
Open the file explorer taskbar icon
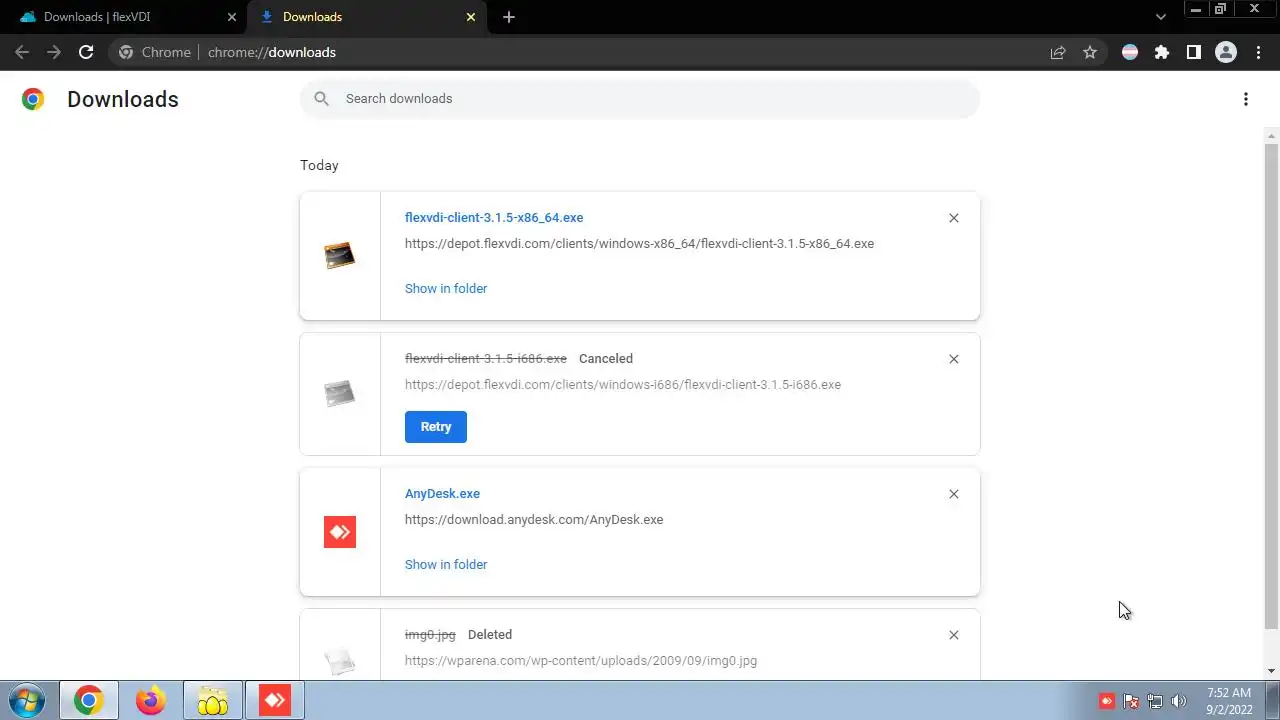[213, 701]
